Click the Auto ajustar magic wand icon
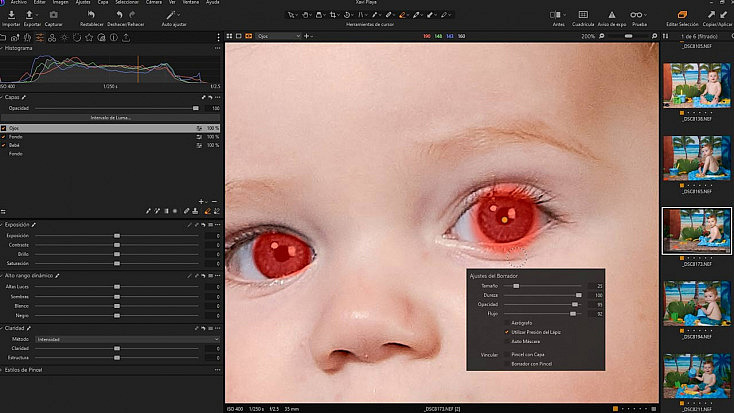This screenshot has height=413, width=734. [171, 15]
